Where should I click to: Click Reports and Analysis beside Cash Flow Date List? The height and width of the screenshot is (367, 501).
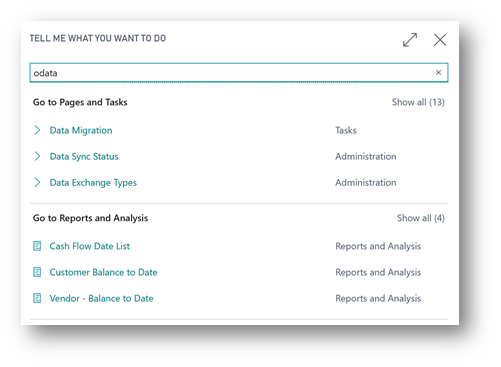pos(378,246)
